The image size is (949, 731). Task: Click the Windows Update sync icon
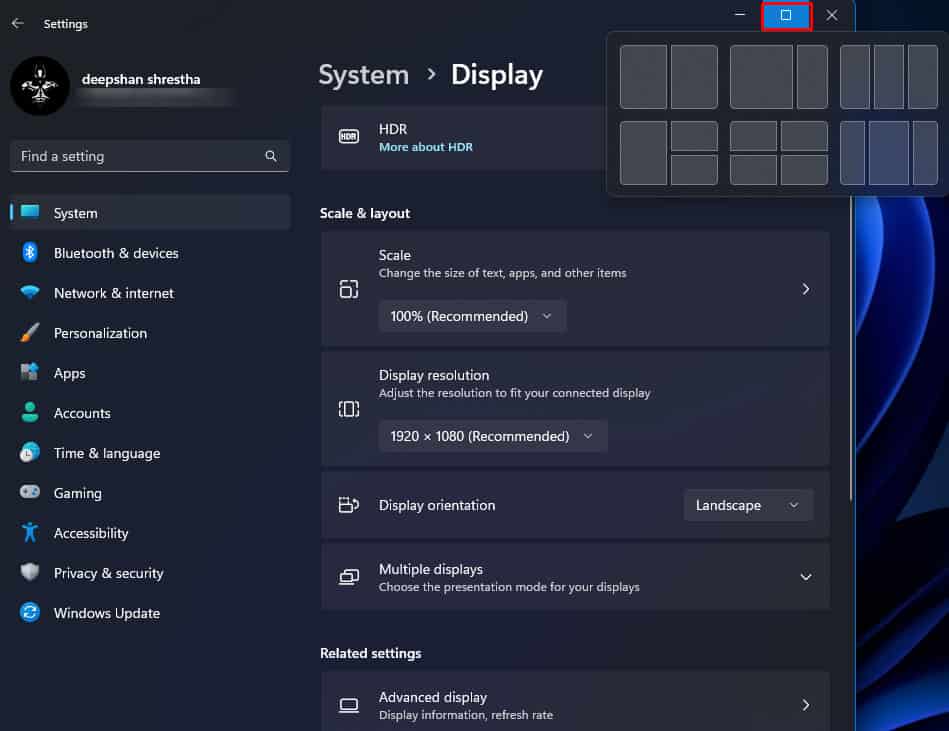click(x=30, y=612)
